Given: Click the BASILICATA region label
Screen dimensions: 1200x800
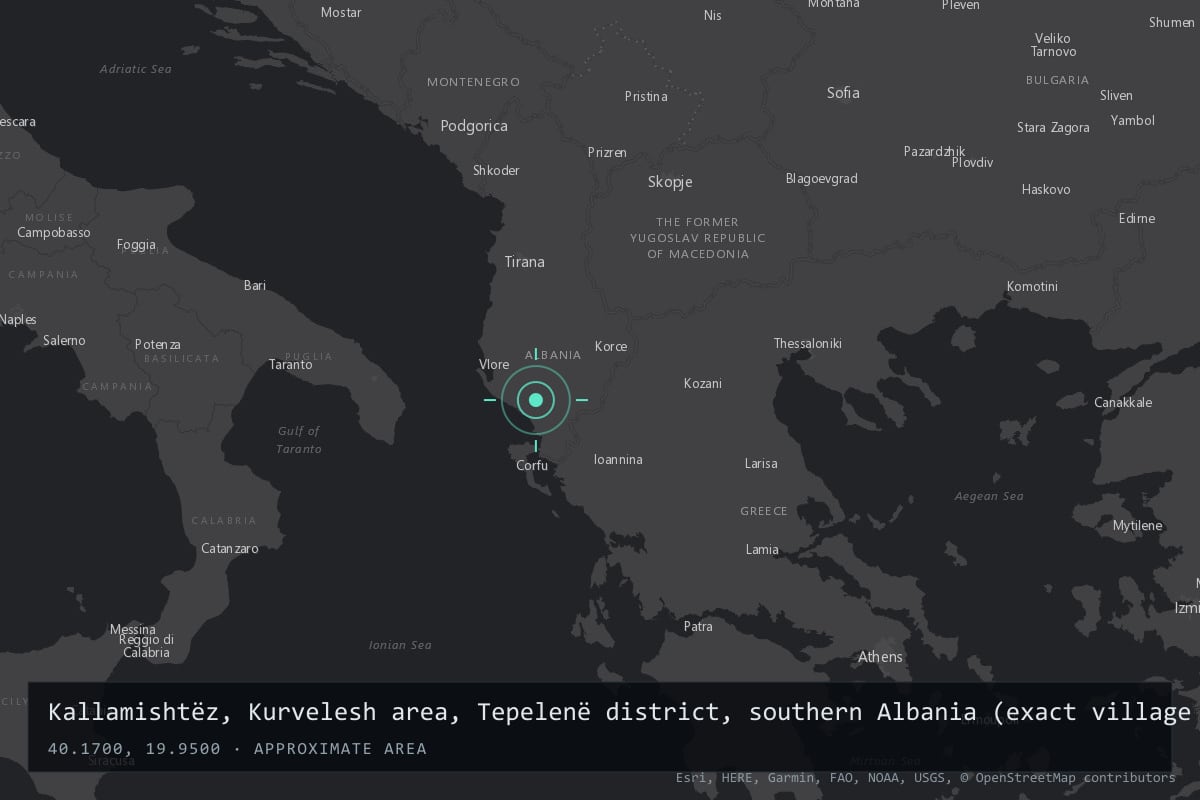Looking at the screenshot, I should 181,358.
